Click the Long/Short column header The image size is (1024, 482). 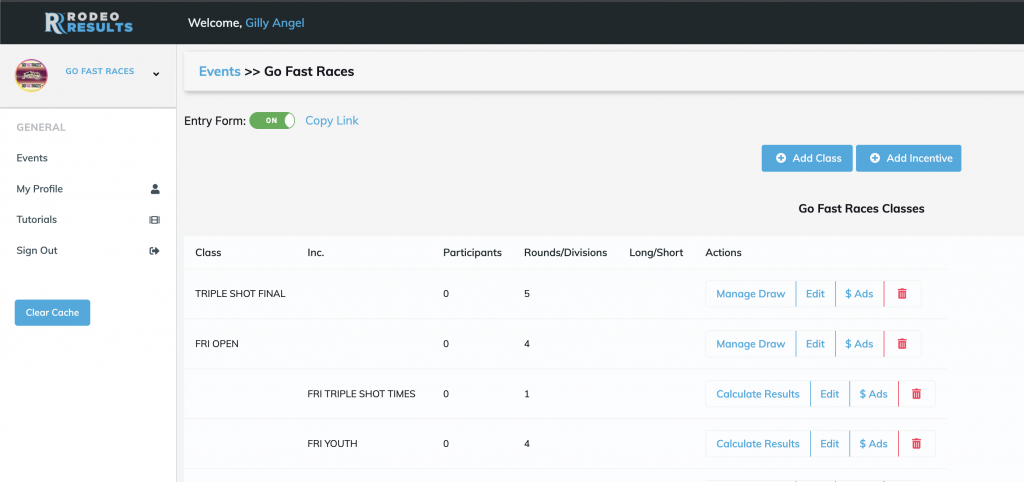pyautogui.click(x=656, y=253)
